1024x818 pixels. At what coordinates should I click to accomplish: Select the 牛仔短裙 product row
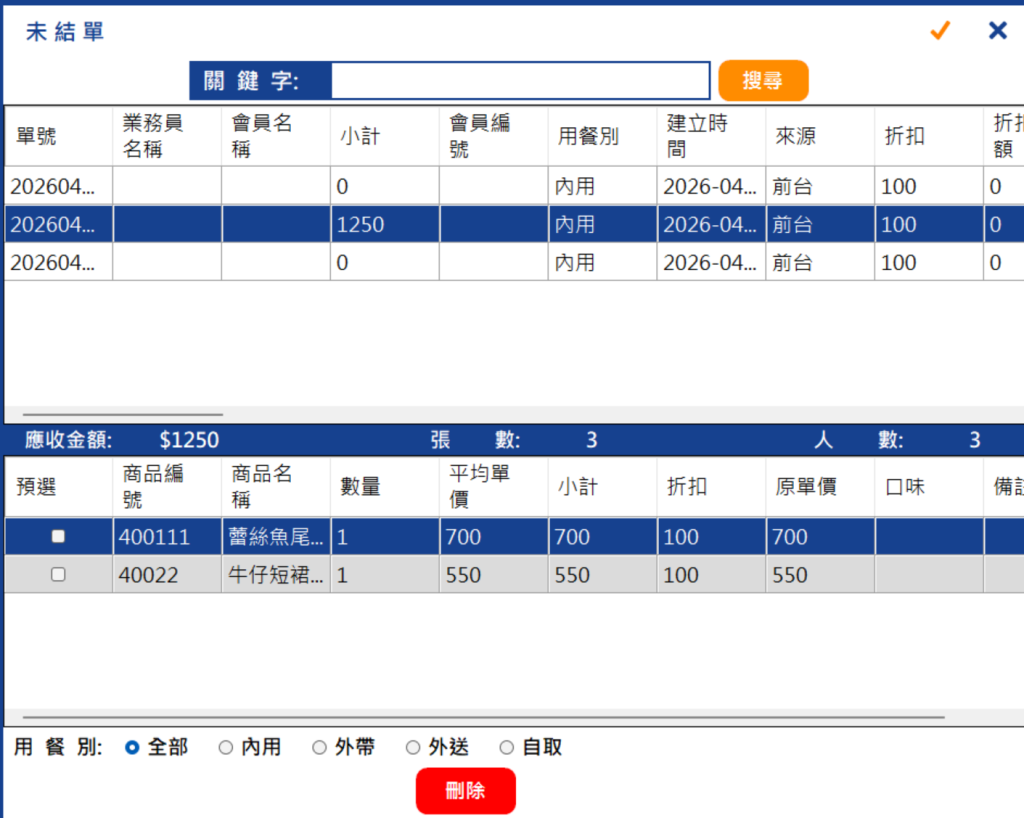[514, 574]
